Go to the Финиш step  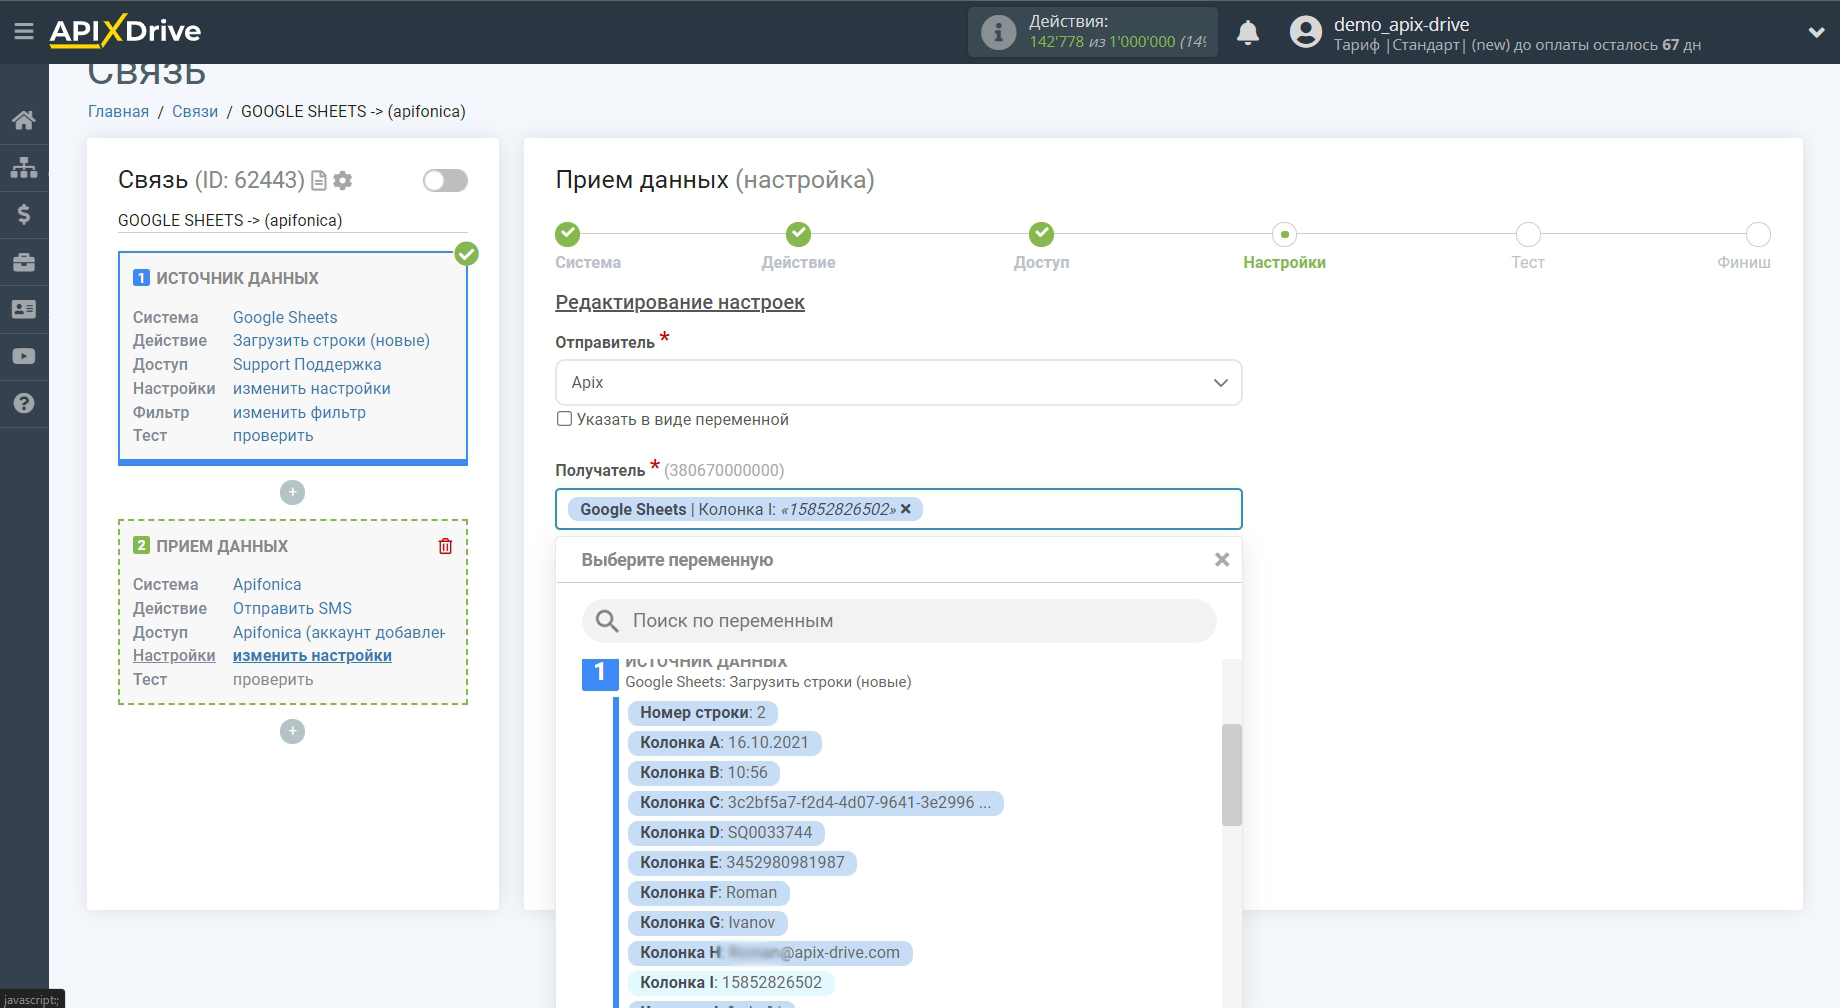[x=1758, y=234]
